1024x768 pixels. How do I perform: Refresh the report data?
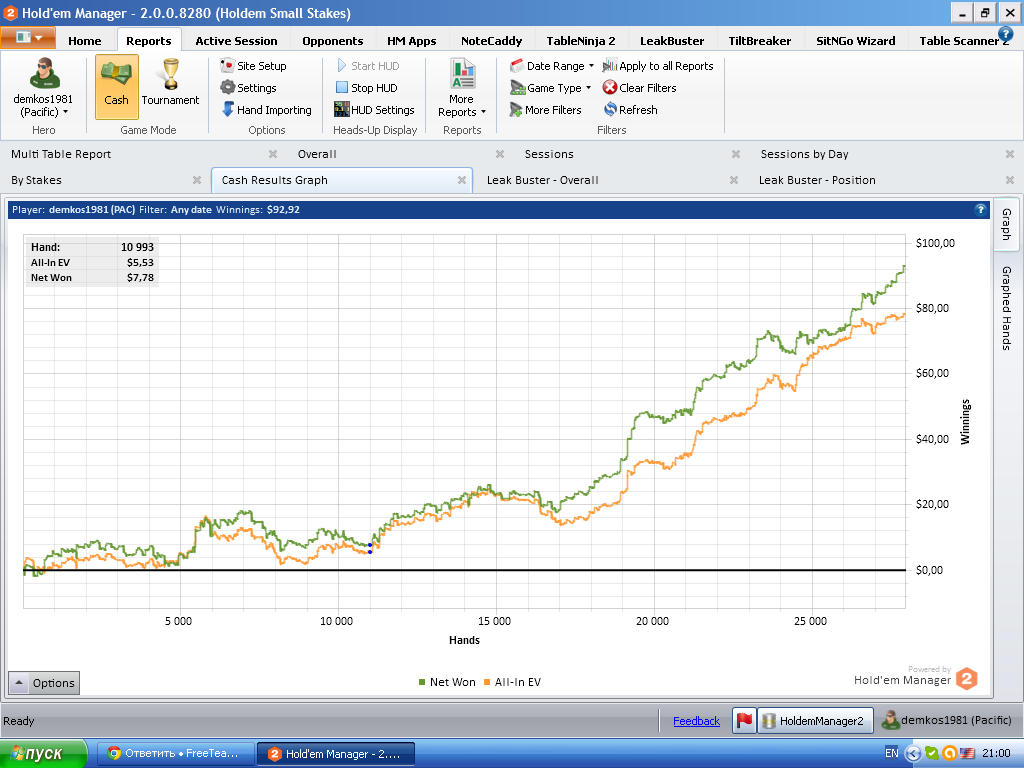coord(630,110)
